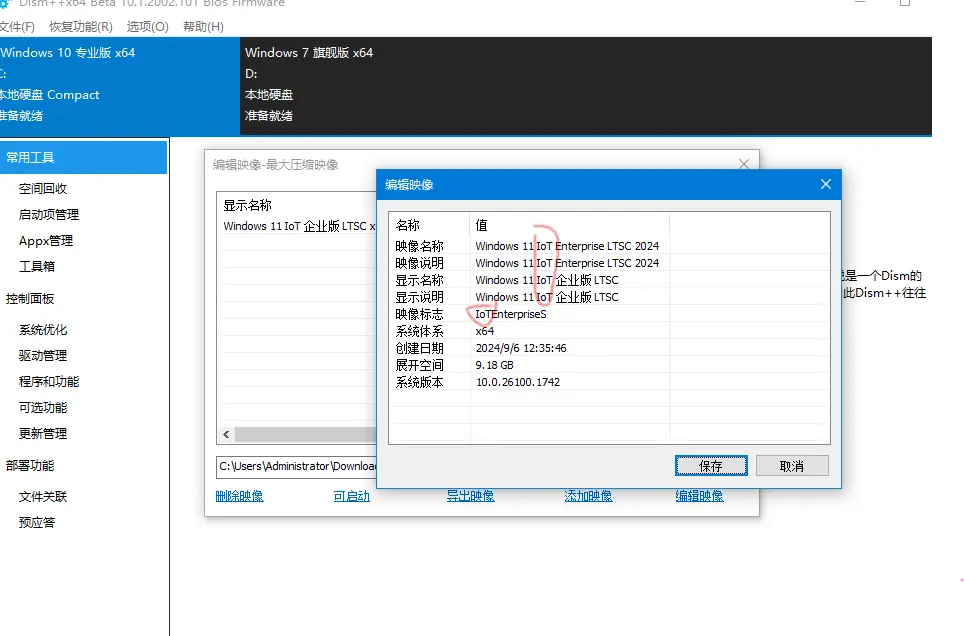
Task: Open 程序和功能 in sidebar
Action: coord(49,382)
